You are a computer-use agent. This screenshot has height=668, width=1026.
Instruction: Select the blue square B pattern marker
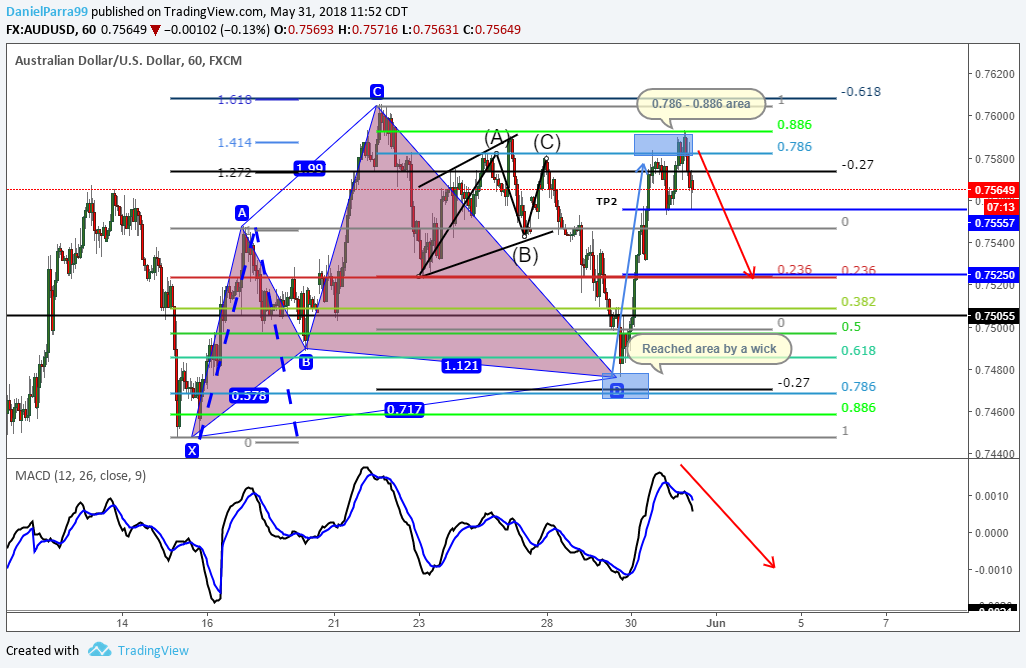point(306,361)
